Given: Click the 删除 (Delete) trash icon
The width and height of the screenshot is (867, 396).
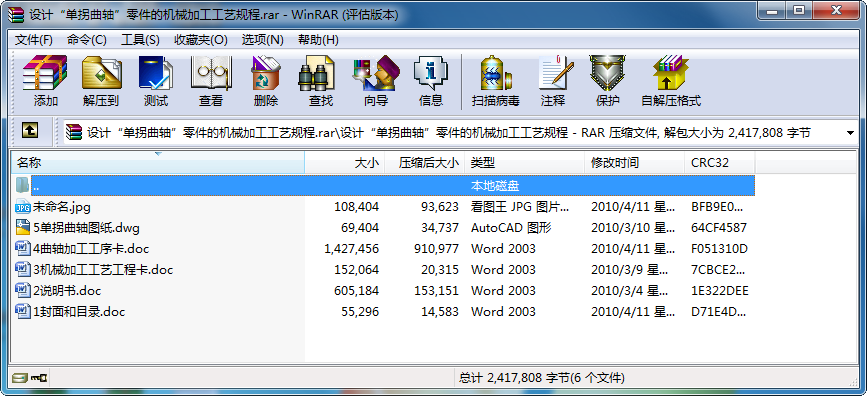Looking at the screenshot, I should click(x=266, y=81).
